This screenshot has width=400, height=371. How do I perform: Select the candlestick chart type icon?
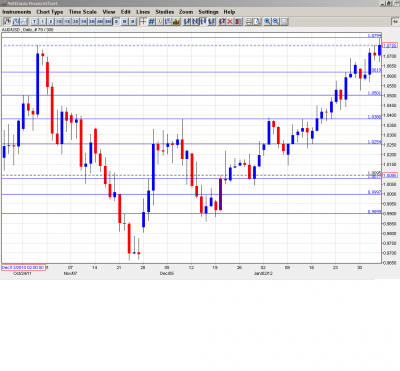click(x=7, y=22)
